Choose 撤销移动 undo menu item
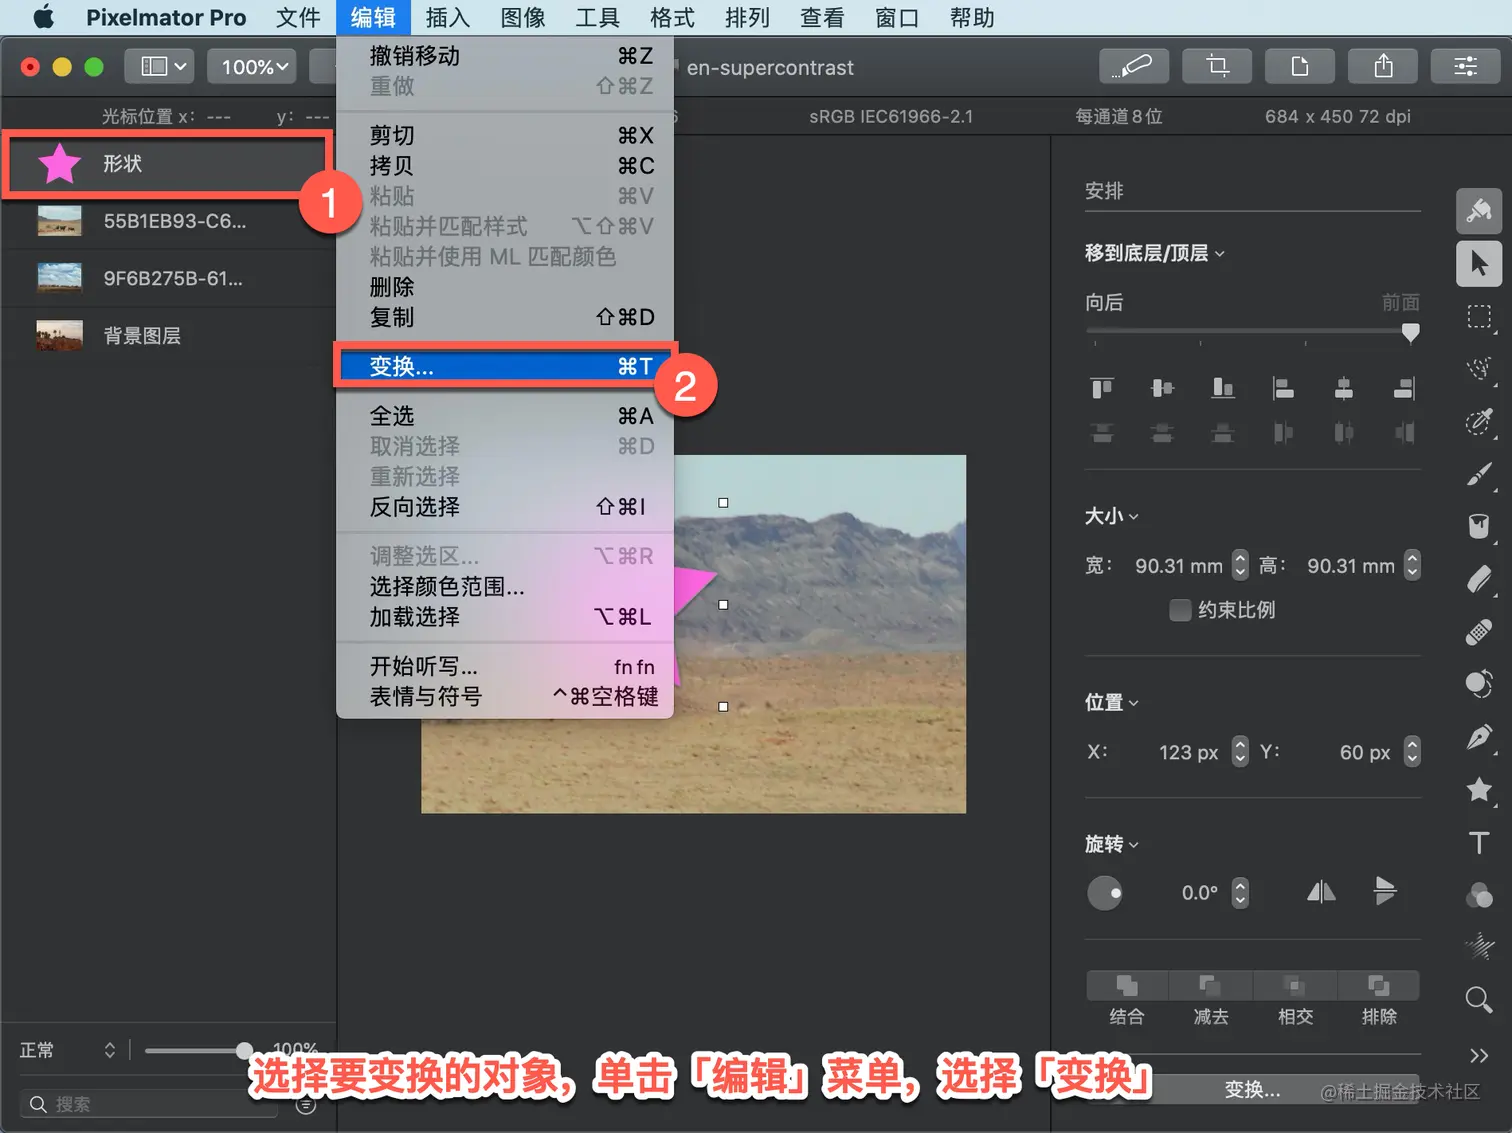Image resolution: width=1512 pixels, height=1133 pixels. [505, 56]
